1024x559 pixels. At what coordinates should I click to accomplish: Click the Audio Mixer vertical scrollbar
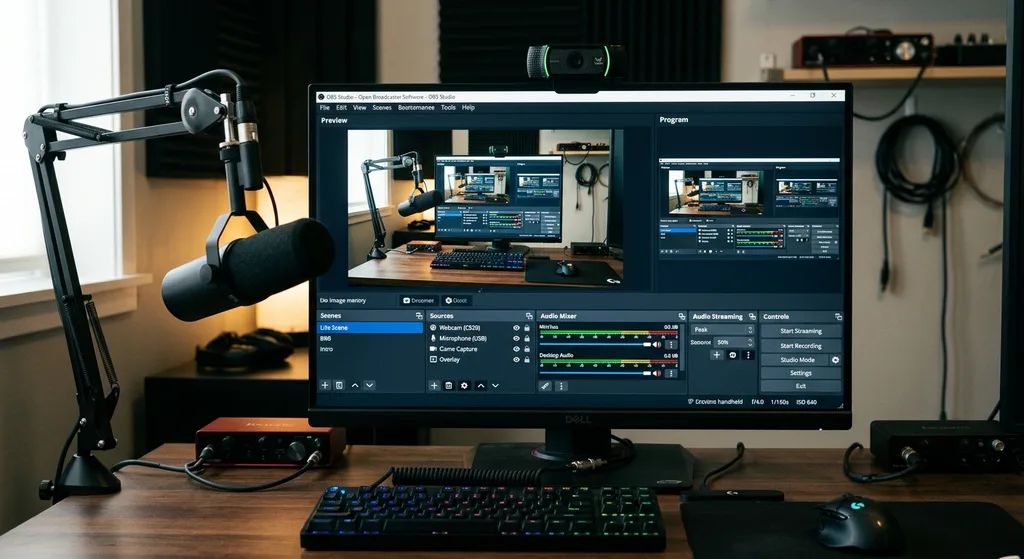(x=682, y=349)
